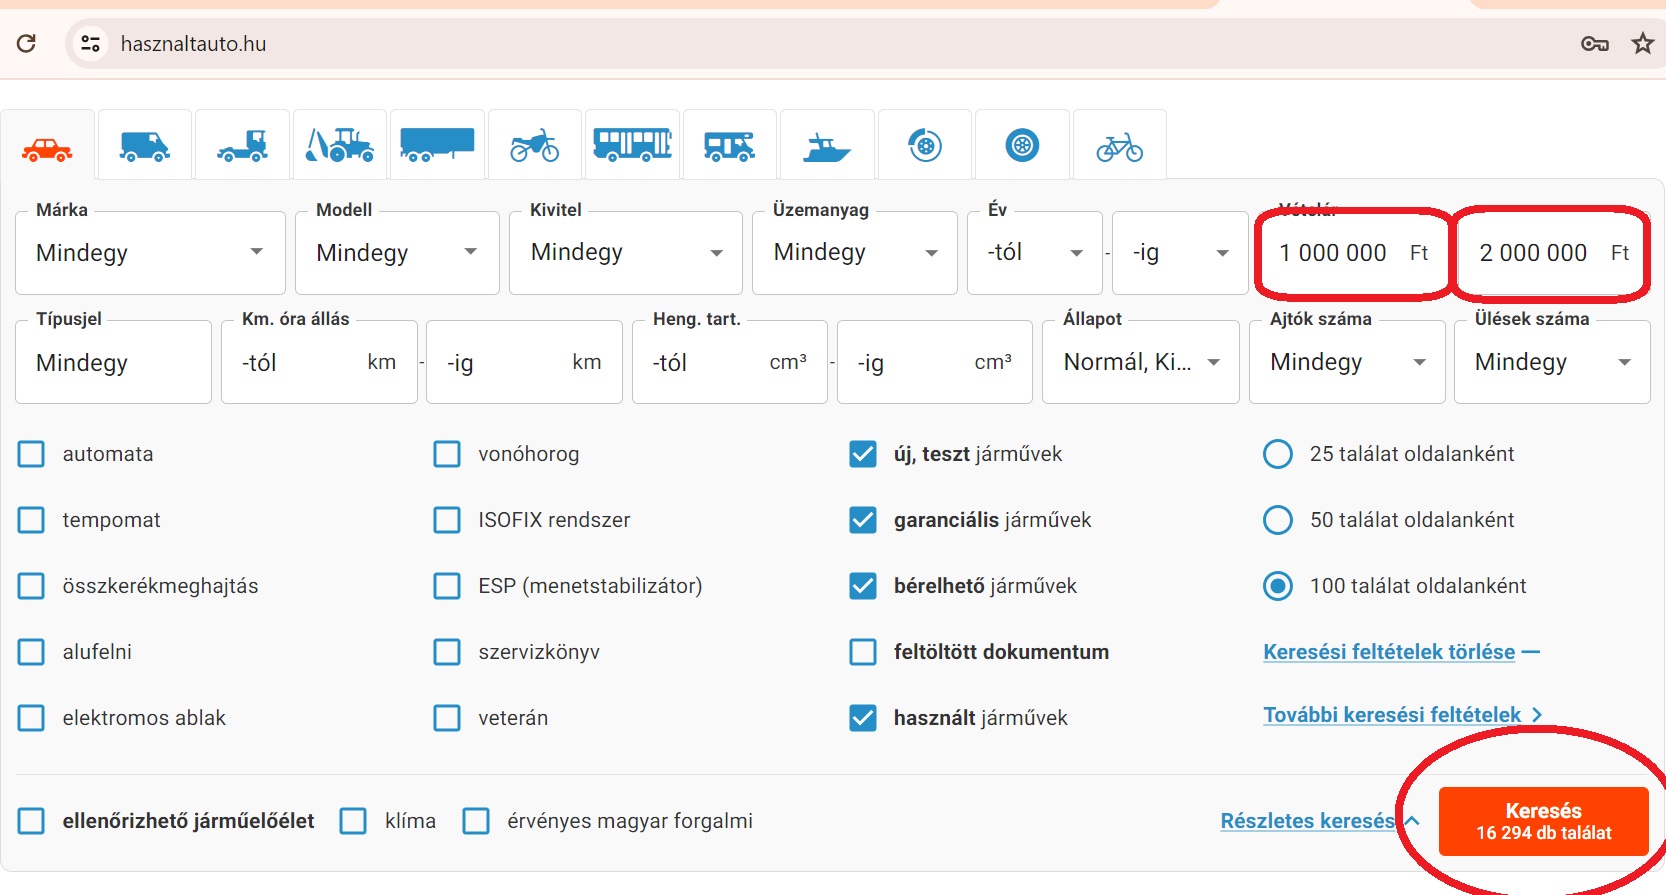Screen dimensions: 1666x895
Task: Select 25 találat oldalanként radio button
Action: coord(1277,454)
